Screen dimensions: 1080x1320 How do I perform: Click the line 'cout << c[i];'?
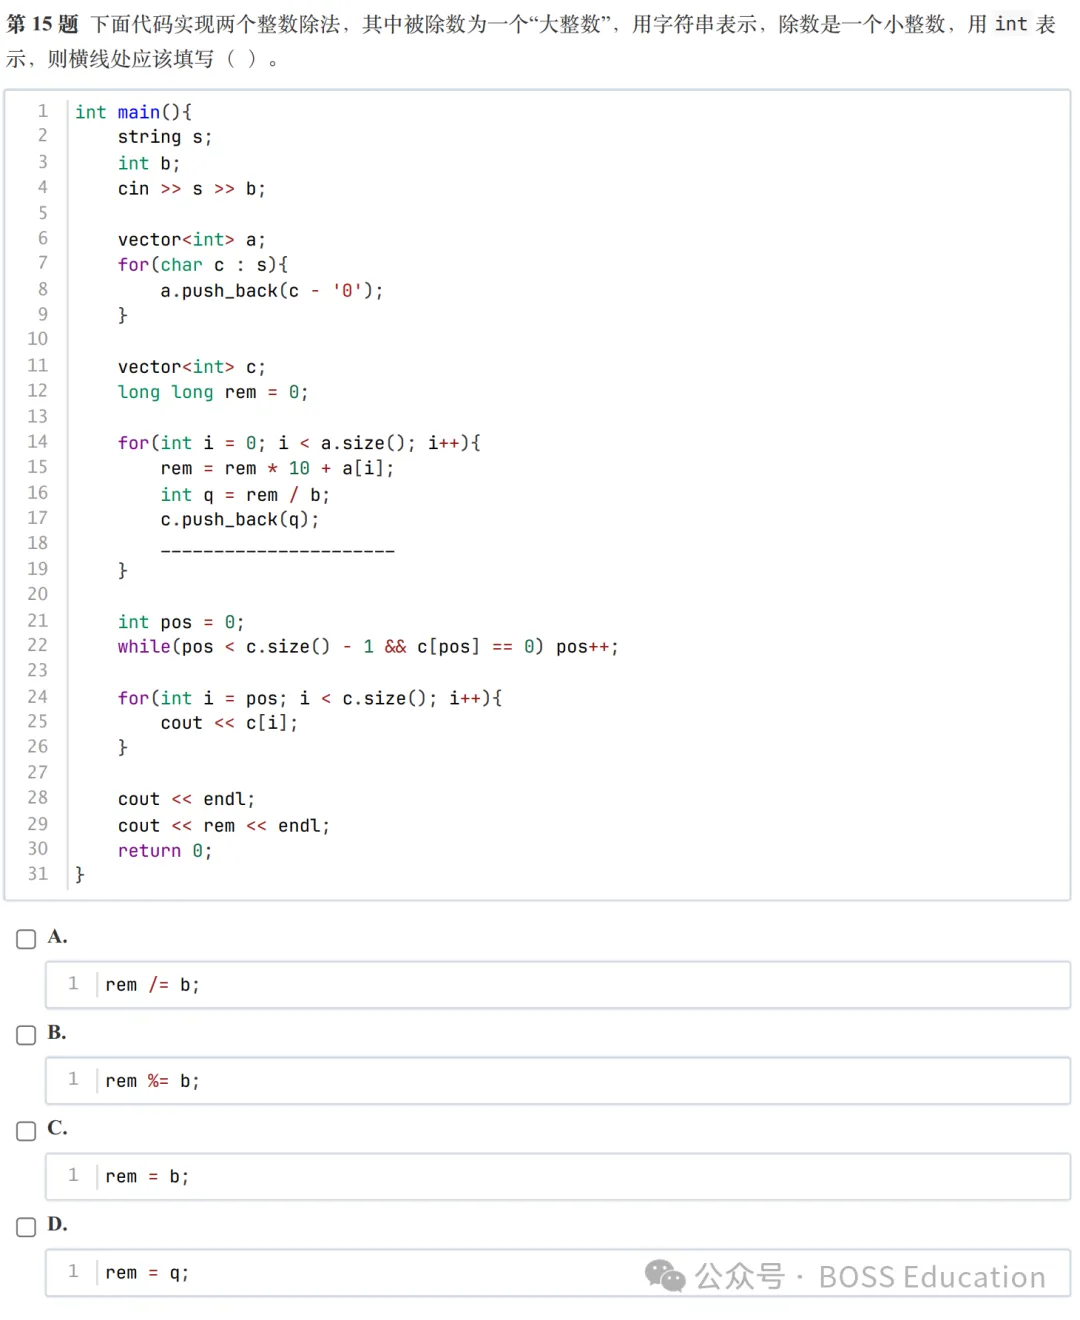pyautogui.click(x=230, y=723)
